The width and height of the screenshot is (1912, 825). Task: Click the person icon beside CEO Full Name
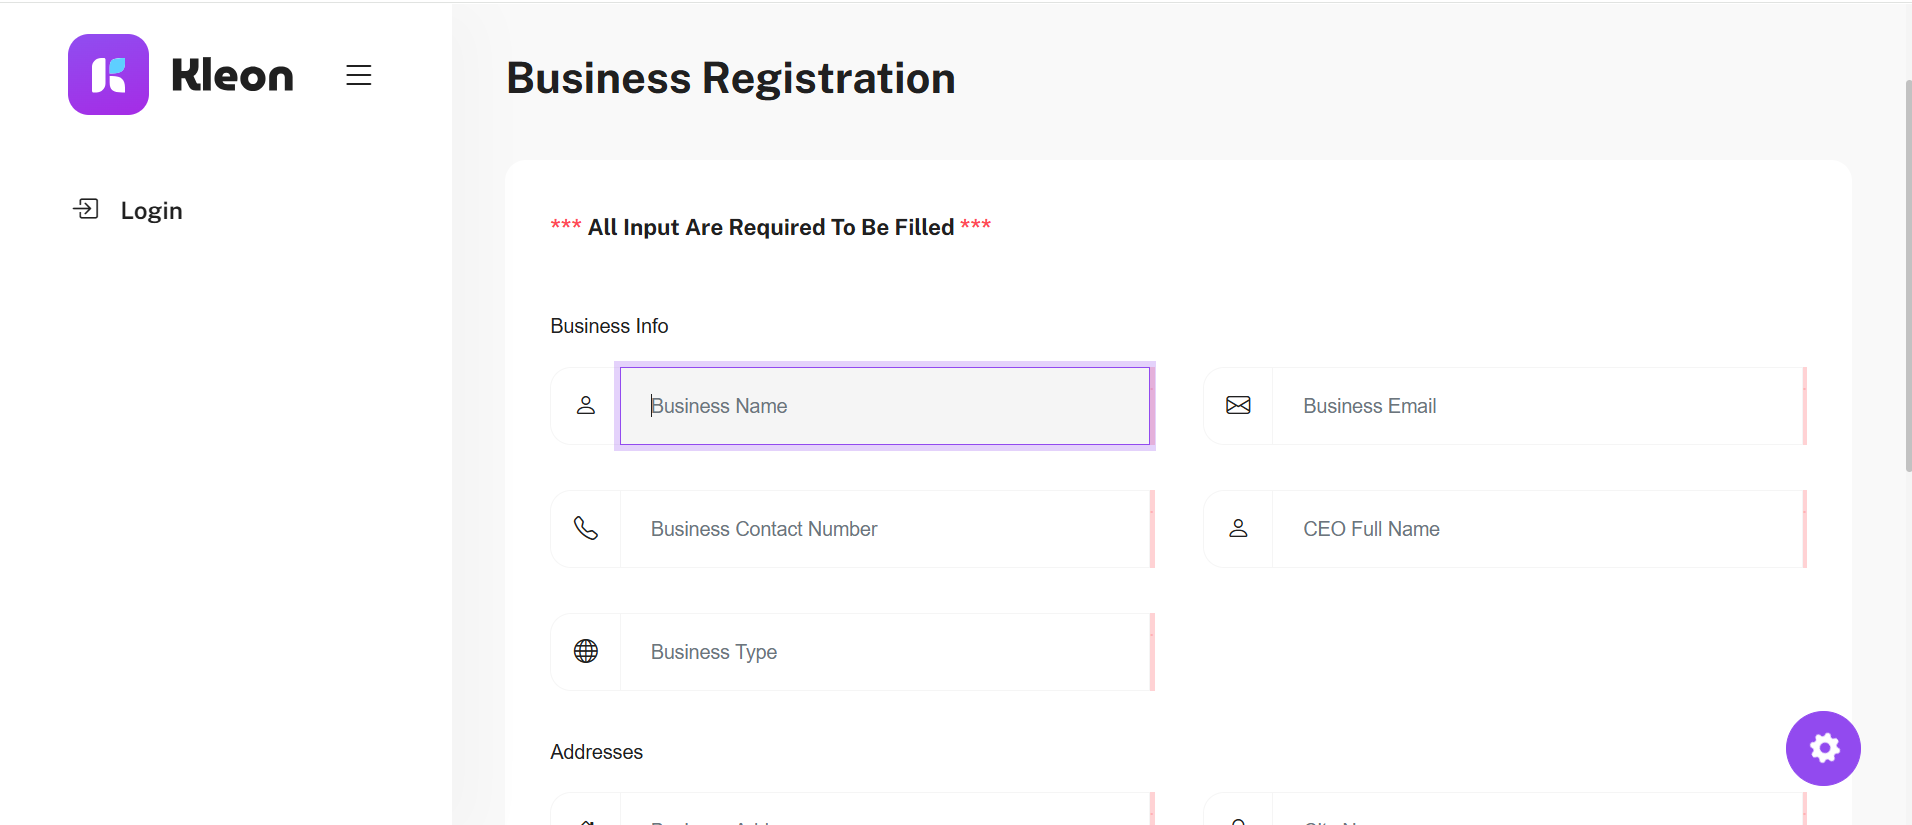(x=1238, y=529)
